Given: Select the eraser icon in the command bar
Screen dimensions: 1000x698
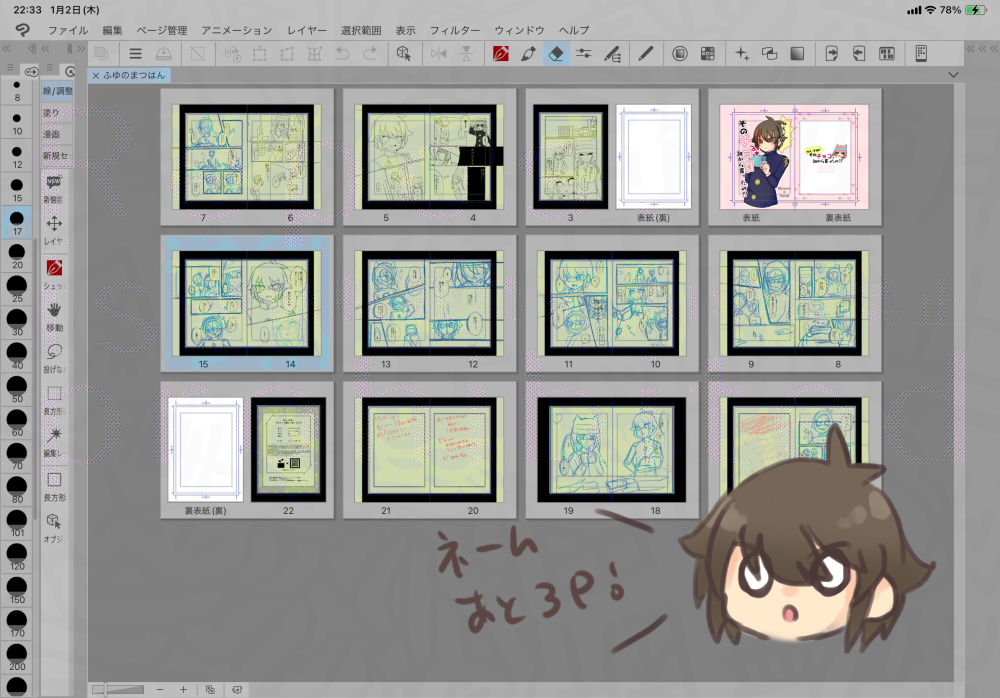Looking at the screenshot, I should coord(557,53).
